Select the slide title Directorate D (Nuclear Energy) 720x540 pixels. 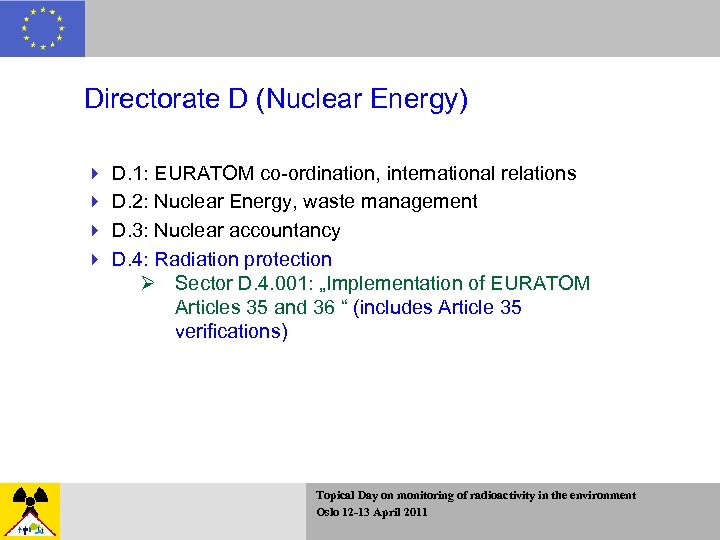pyautogui.click(x=276, y=99)
